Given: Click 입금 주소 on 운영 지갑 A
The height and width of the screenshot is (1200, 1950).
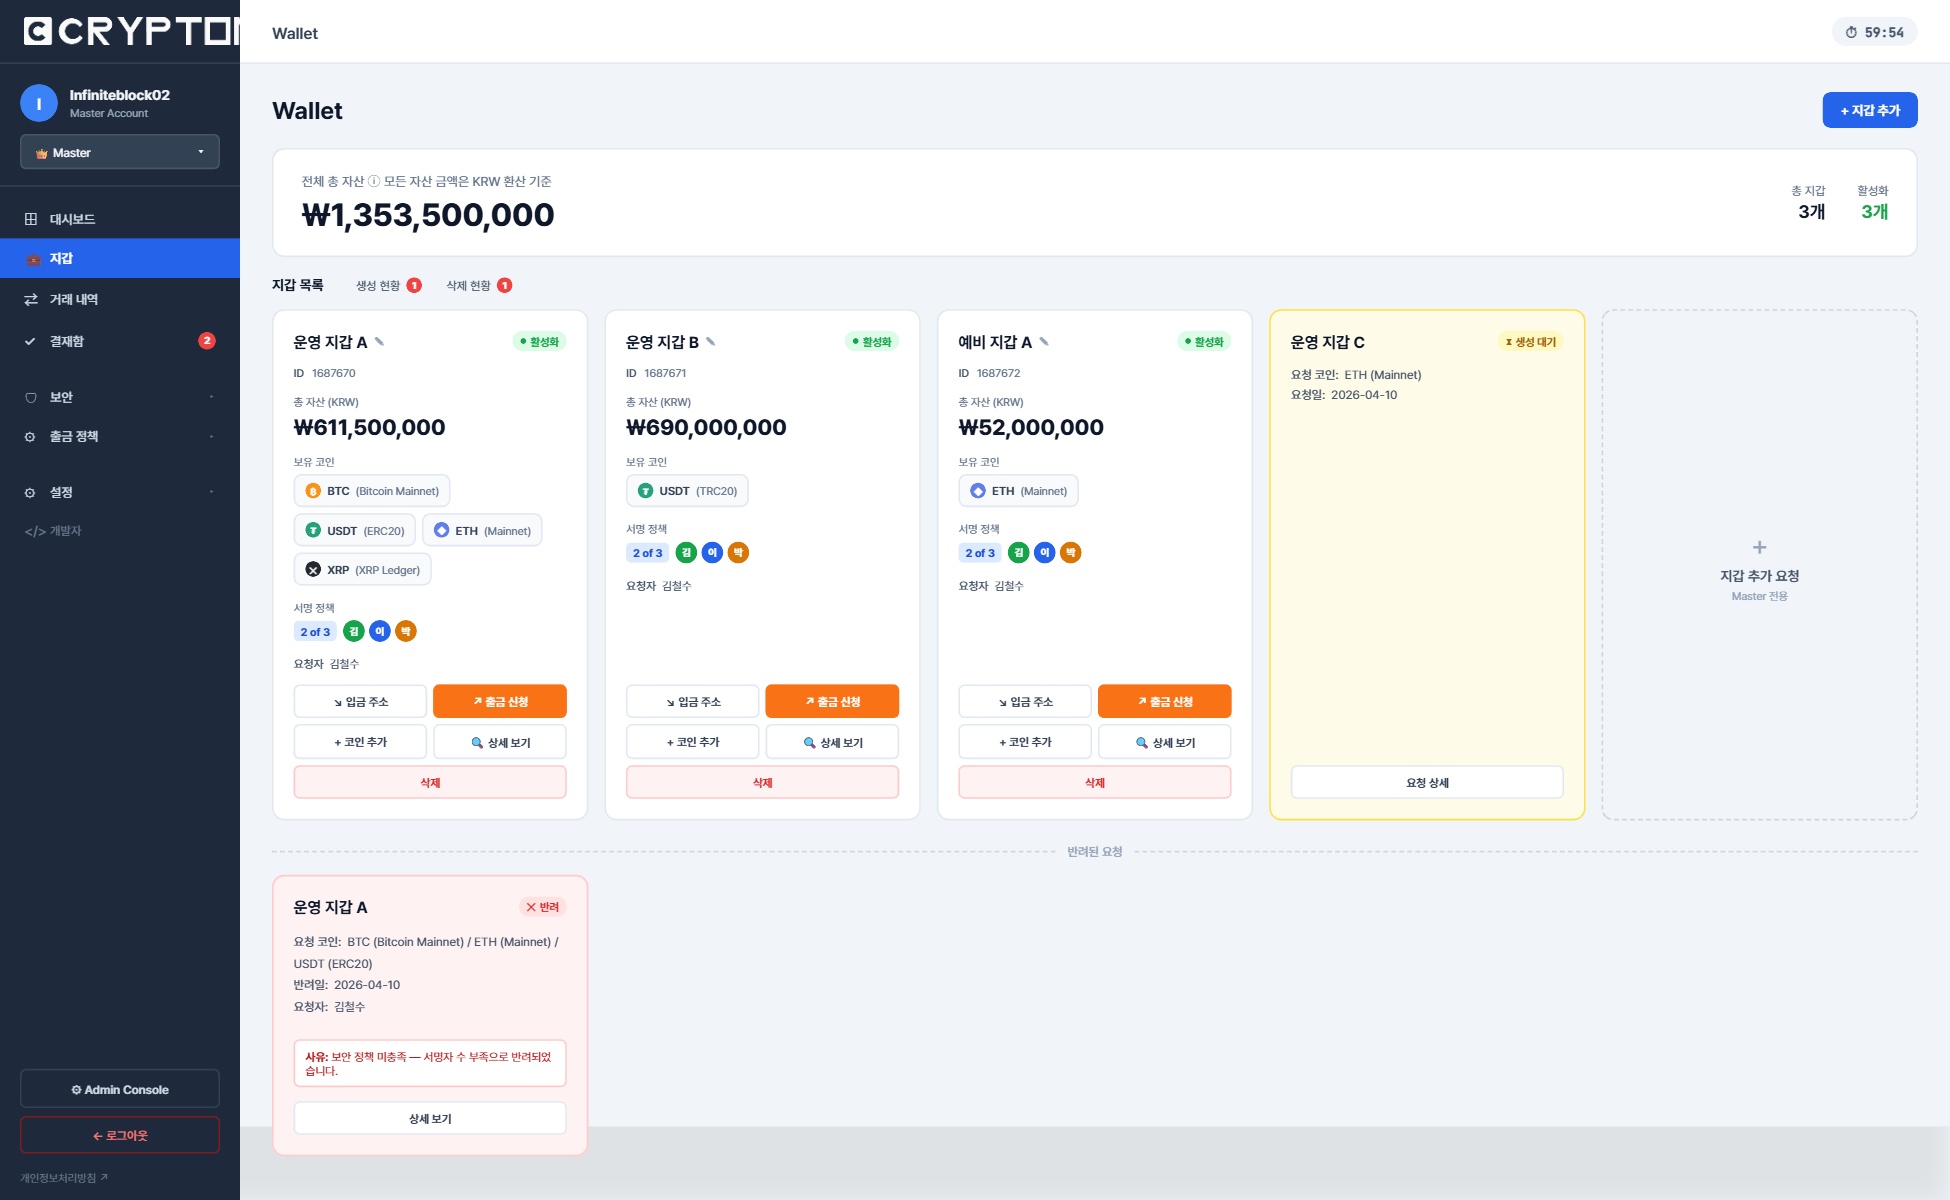Looking at the screenshot, I should (360, 701).
